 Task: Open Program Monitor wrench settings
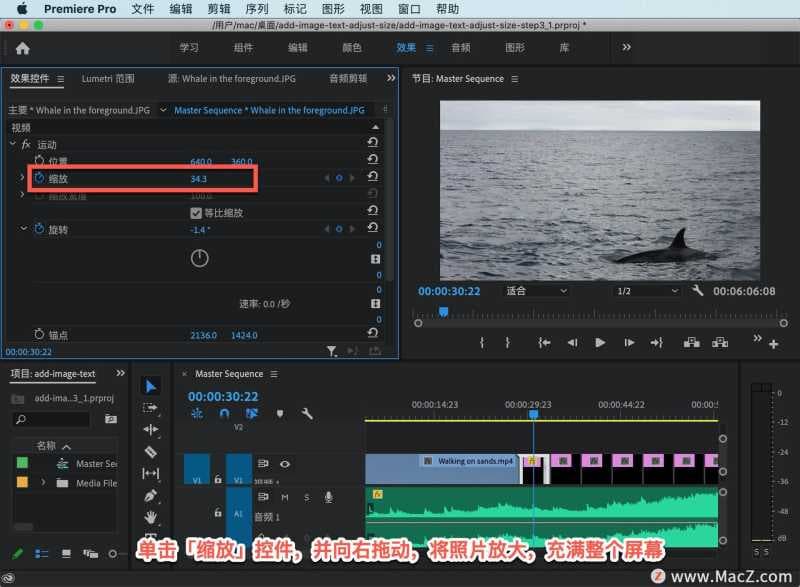click(698, 291)
